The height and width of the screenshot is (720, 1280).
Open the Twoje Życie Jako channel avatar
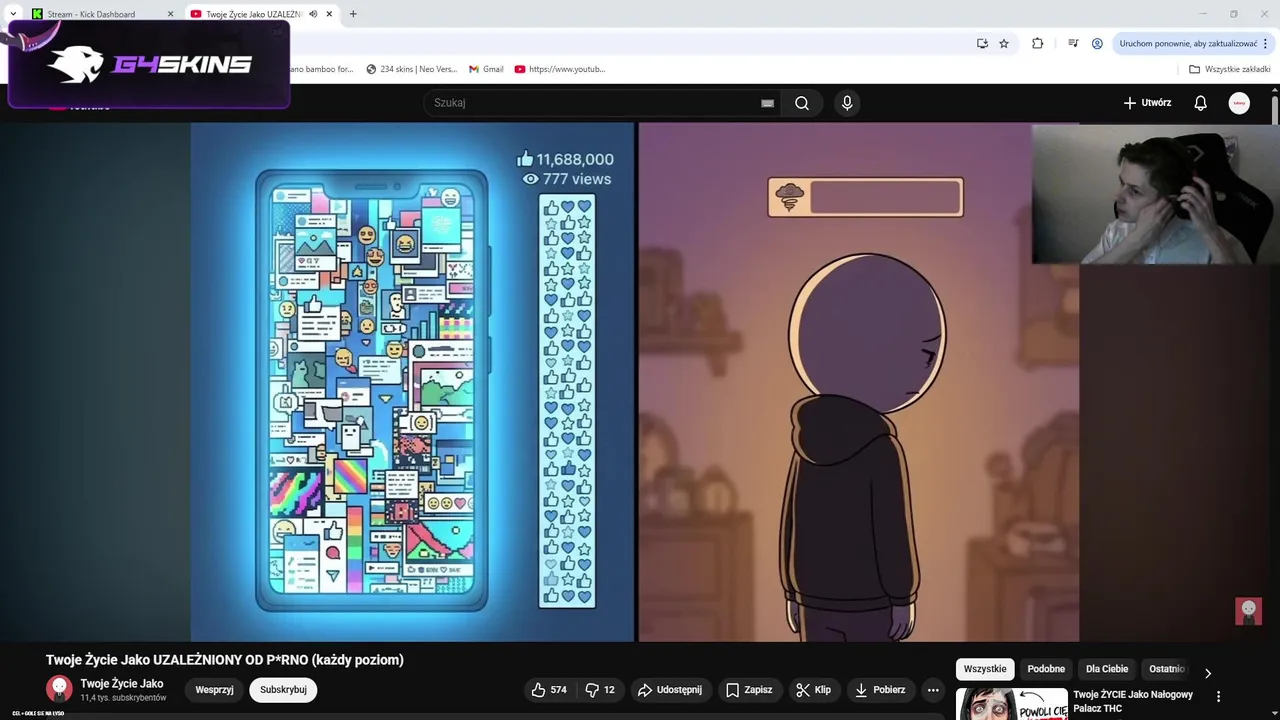[x=59, y=689]
